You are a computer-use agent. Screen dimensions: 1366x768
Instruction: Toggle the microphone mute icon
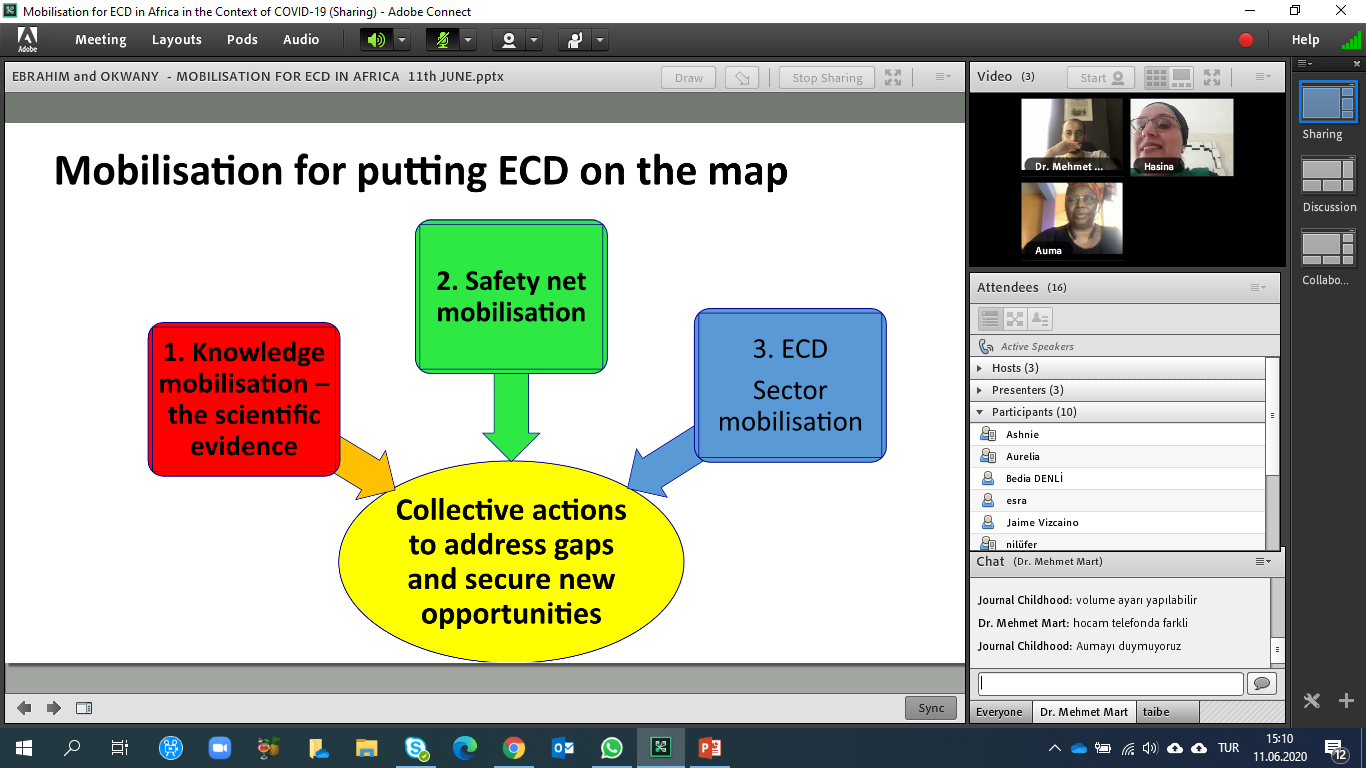click(441, 40)
